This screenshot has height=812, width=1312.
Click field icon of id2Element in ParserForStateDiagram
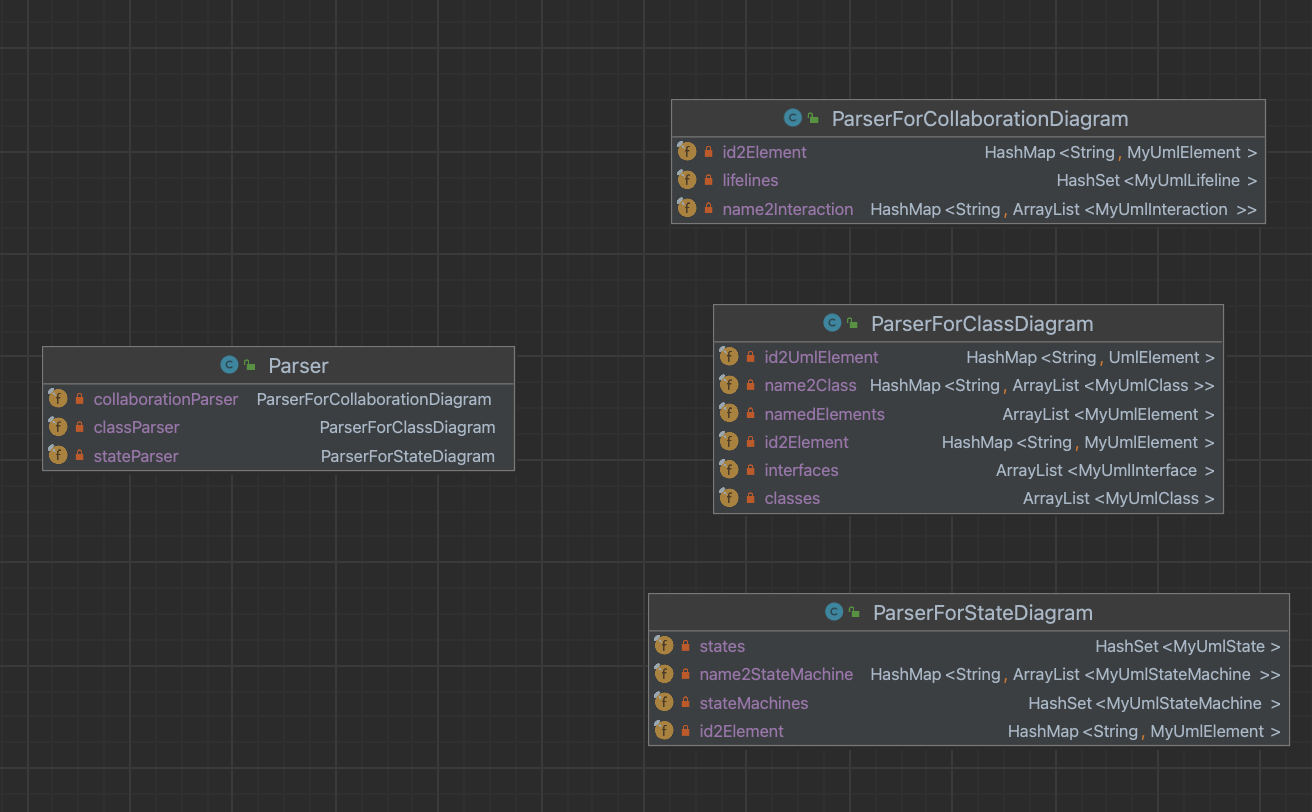click(664, 730)
